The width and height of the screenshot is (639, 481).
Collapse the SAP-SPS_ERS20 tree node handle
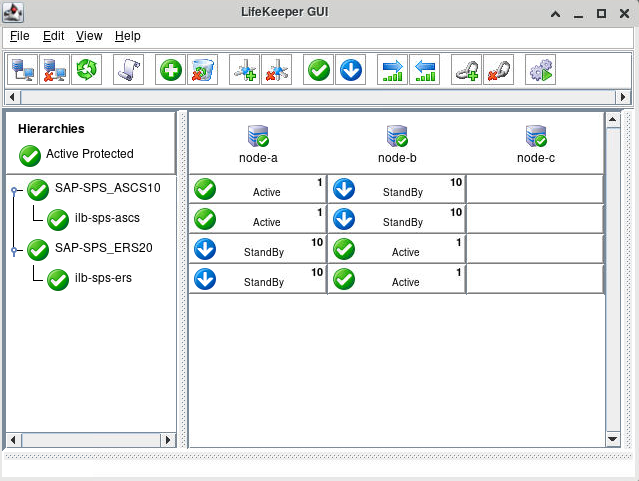tap(14, 250)
